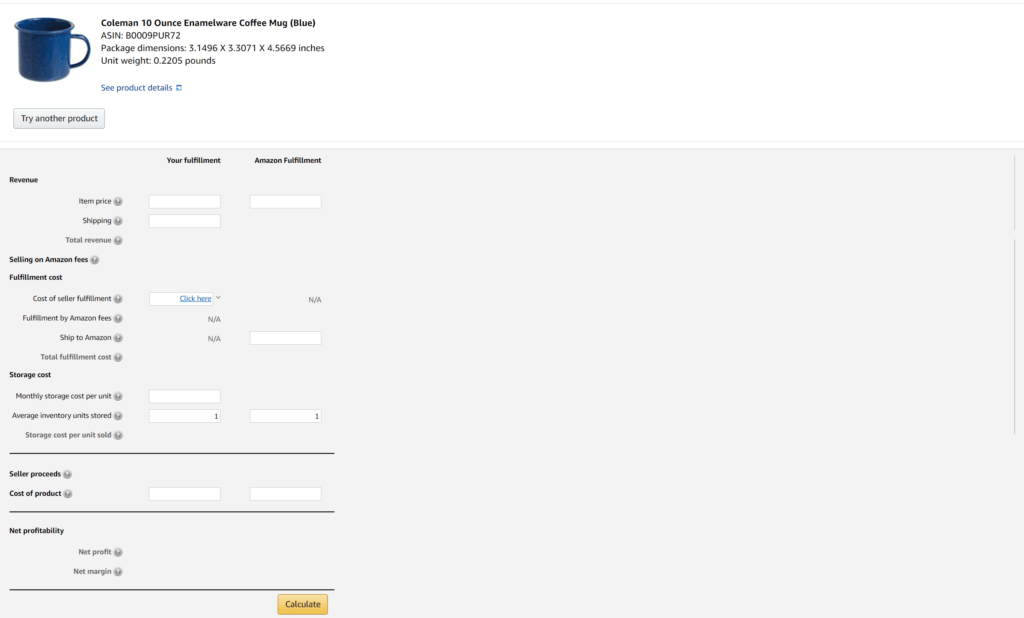The height and width of the screenshot is (618, 1024).
Task: Open the Ship to Amazon help tooltip
Action: point(120,337)
